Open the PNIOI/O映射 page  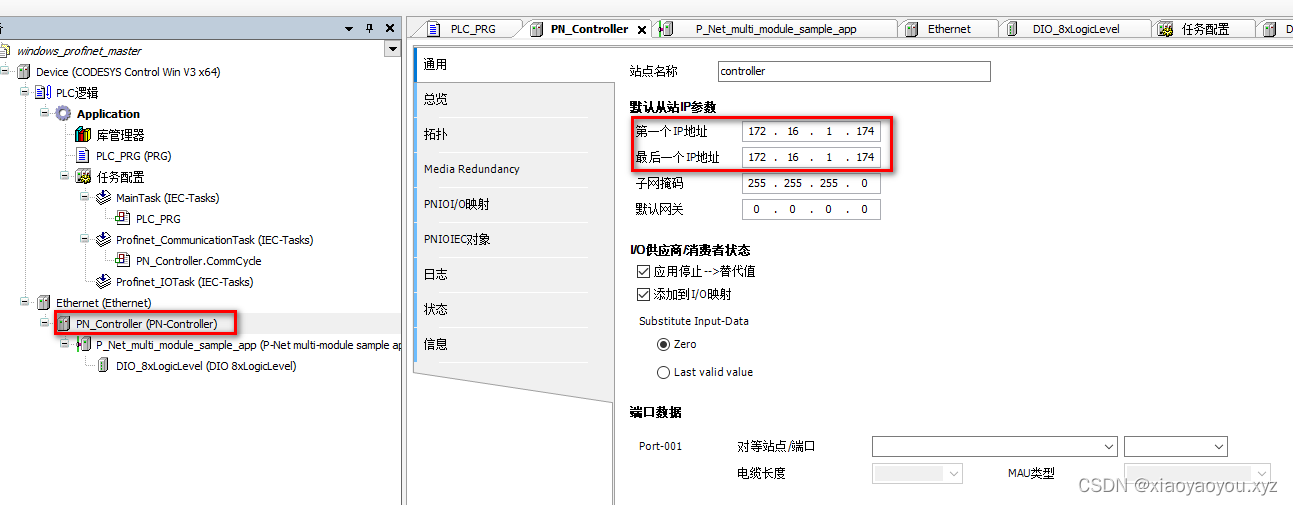point(513,204)
